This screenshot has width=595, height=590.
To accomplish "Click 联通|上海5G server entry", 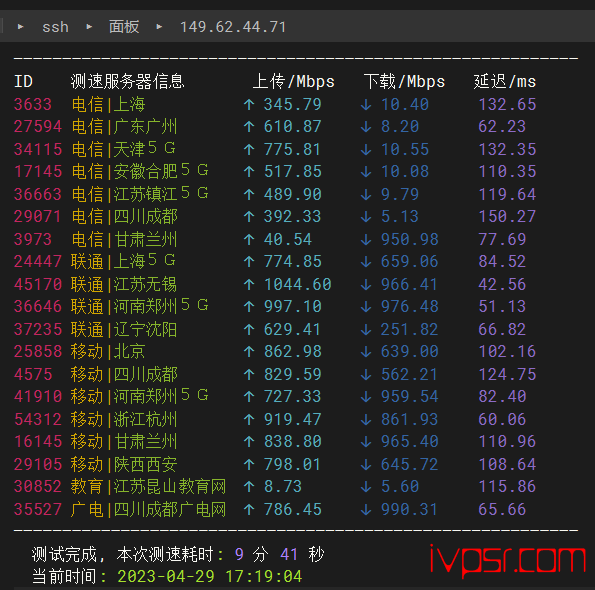I will (123, 261).
